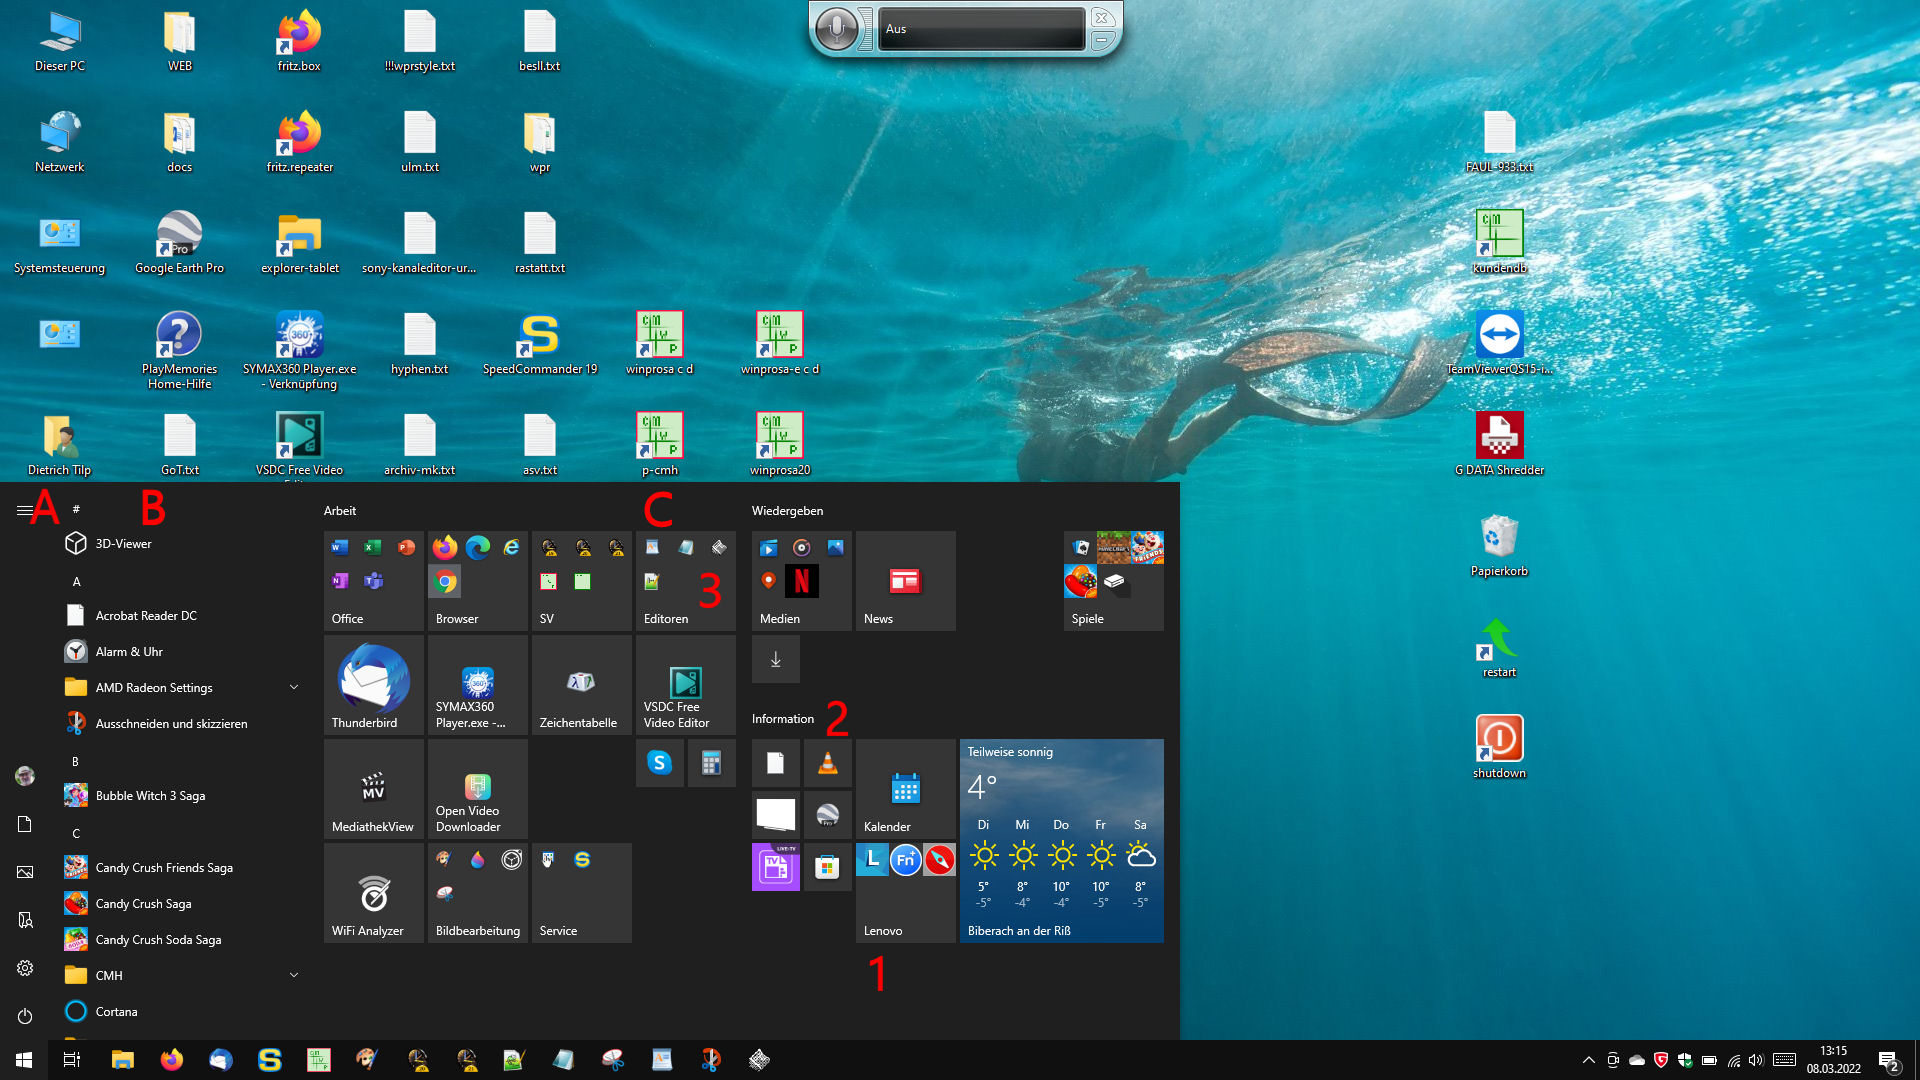1920x1080 pixels.
Task: Click Firefox icon in the taskbar
Action: tap(172, 1060)
